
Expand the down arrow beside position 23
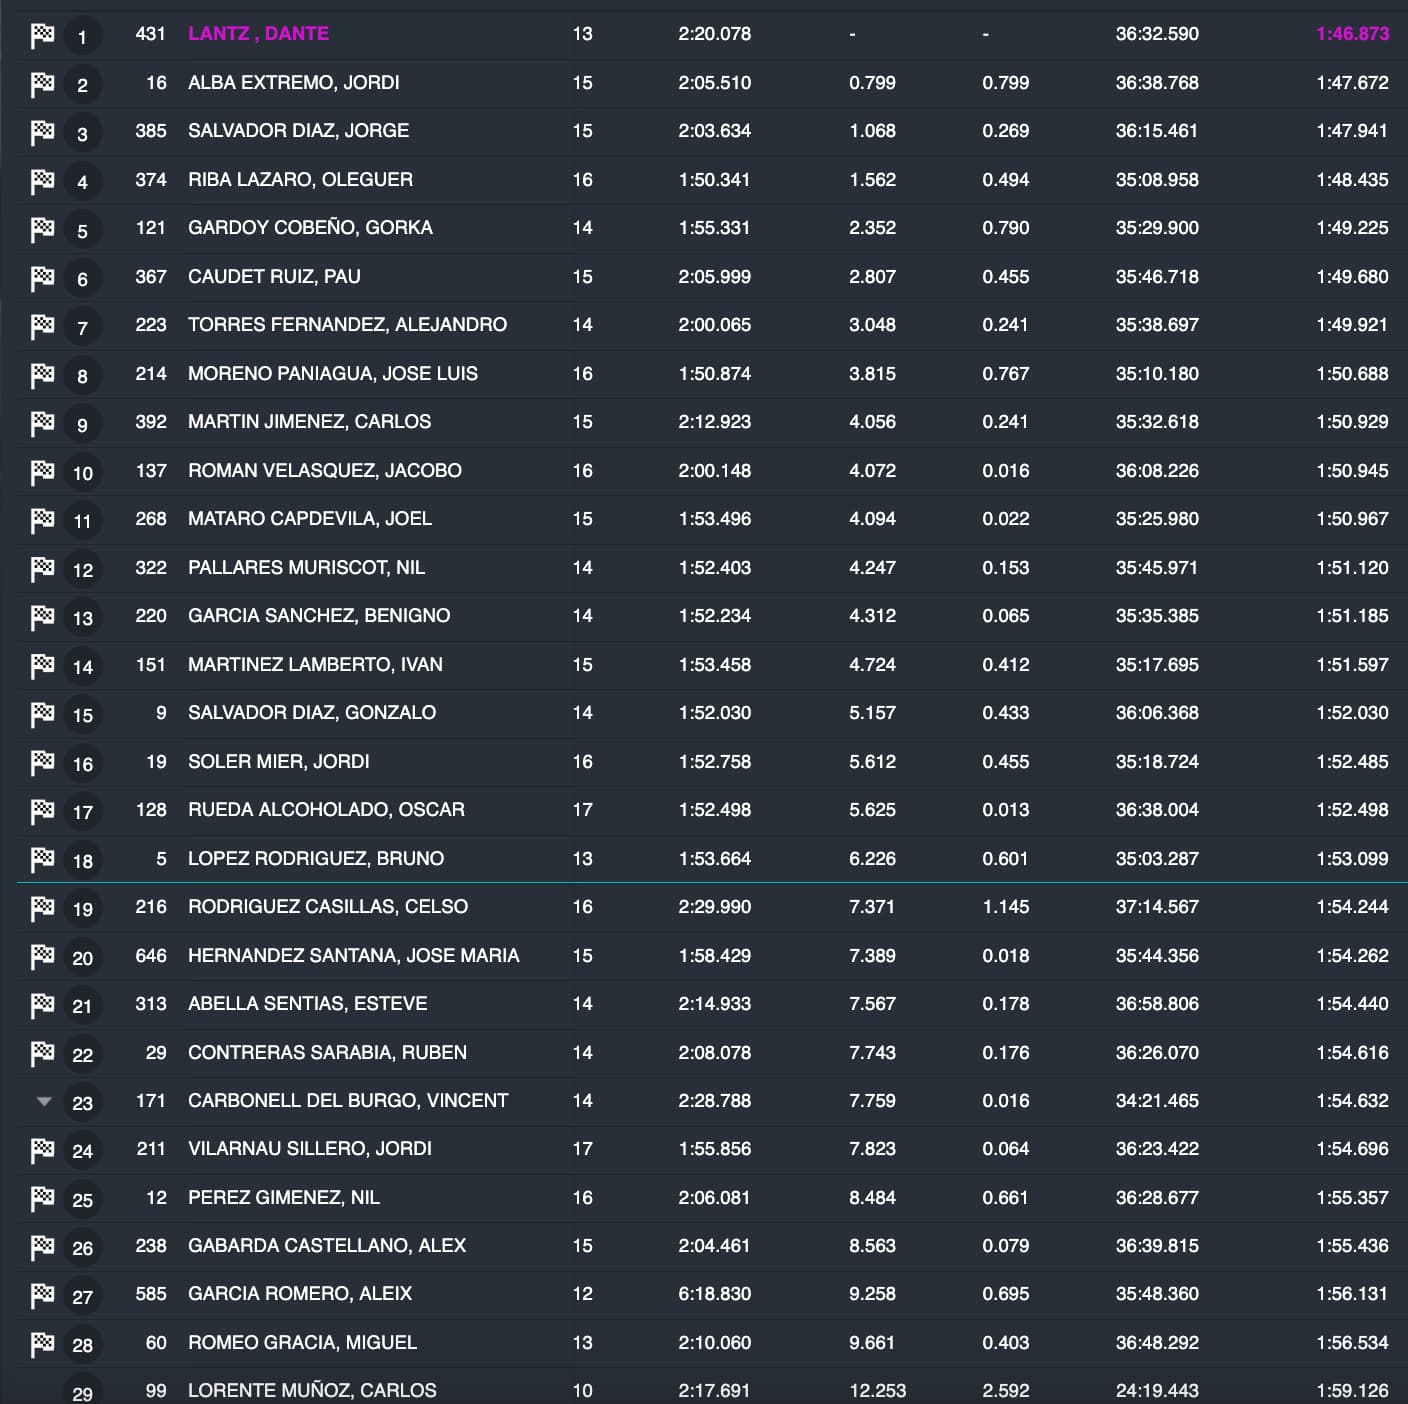click(x=43, y=1101)
